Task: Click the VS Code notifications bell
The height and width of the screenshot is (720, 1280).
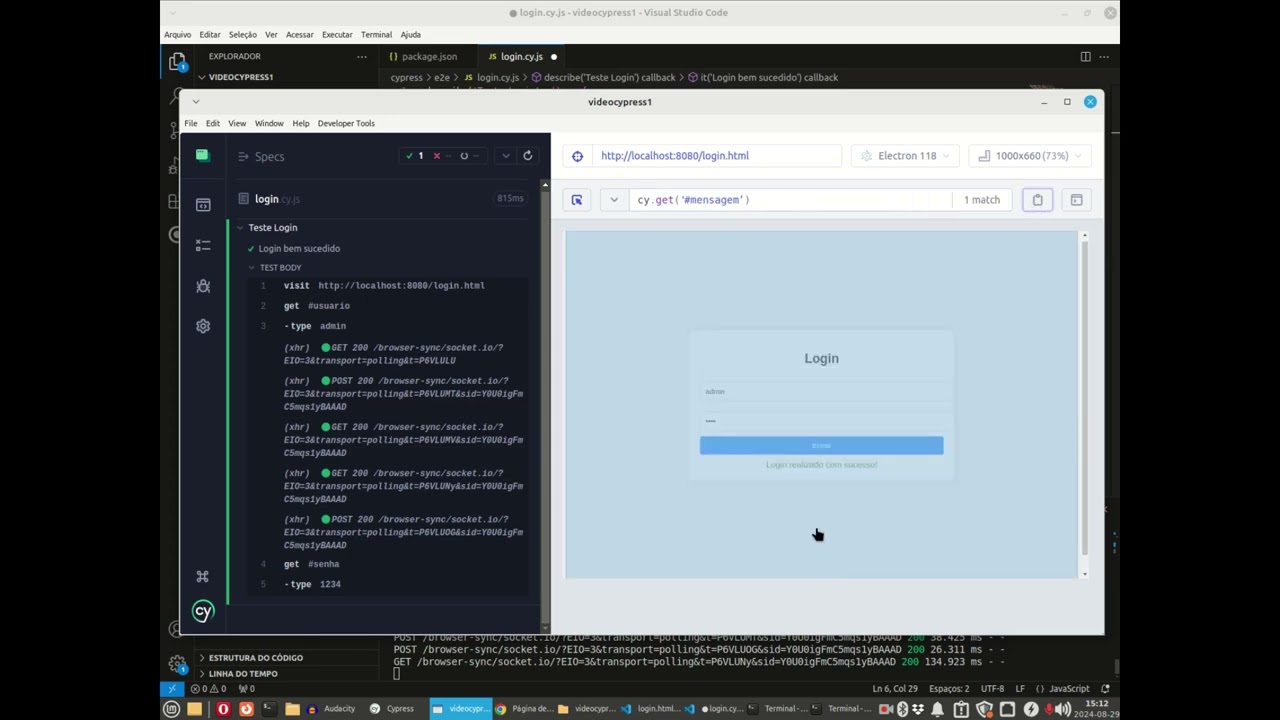Action: (1105, 689)
